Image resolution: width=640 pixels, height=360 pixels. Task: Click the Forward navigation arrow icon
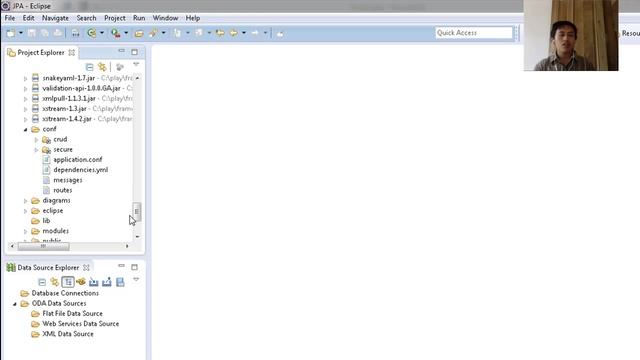(x=255, y=33)
